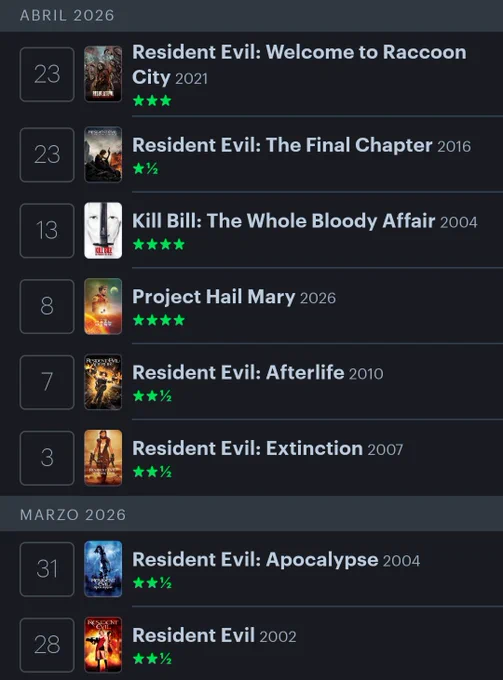This screenshot has width=503, height=680.
Task: Open Resident Evil: The Final Chapter poster
Action: point(103,155)
